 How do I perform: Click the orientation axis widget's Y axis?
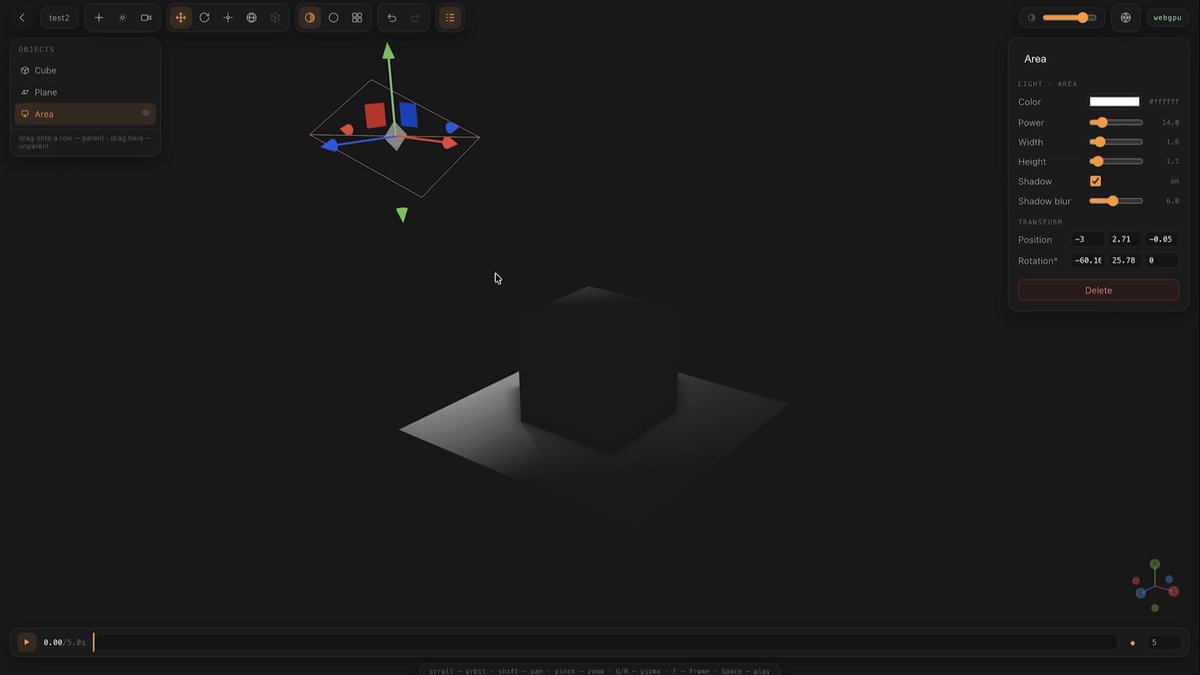tap(1155, 565)
